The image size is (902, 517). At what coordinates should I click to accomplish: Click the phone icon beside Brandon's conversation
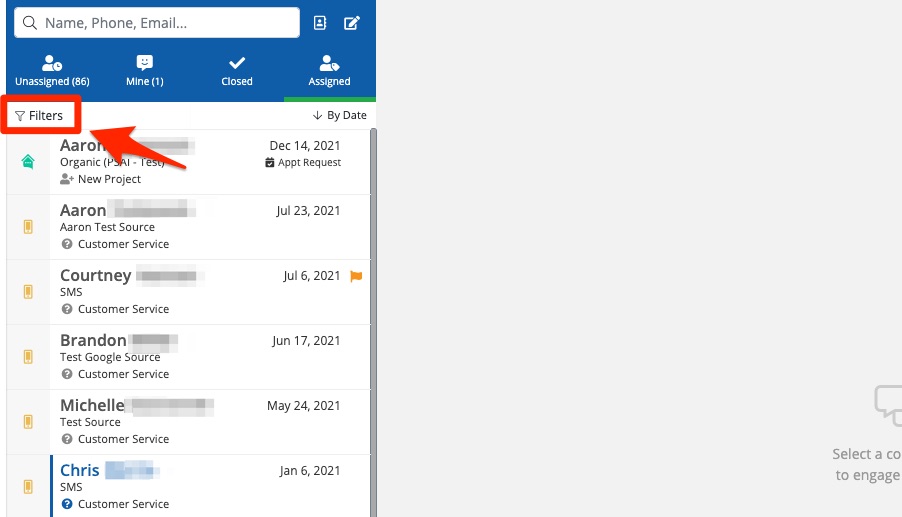(x=28, y=357)
